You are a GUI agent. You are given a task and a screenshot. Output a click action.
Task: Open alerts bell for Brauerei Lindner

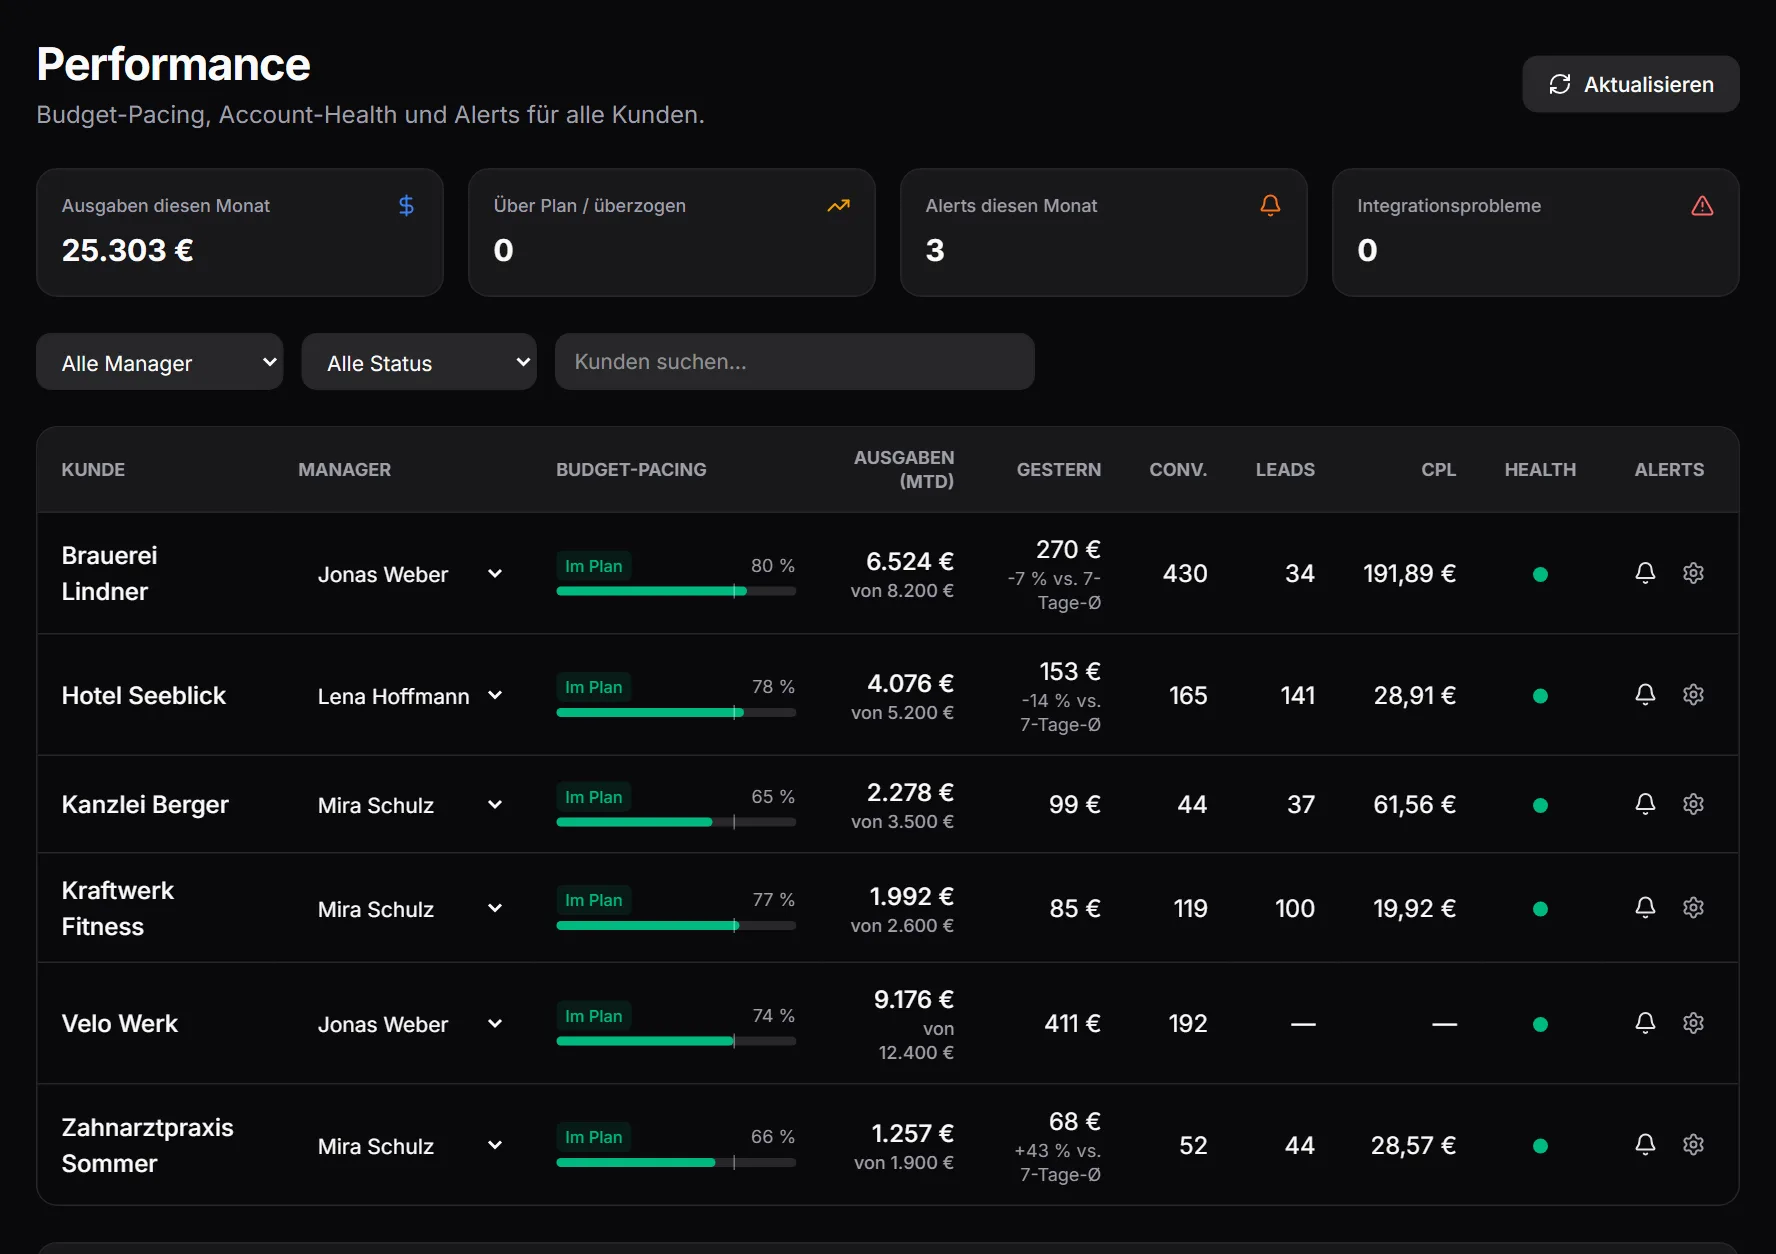(x=1645, y=573)
